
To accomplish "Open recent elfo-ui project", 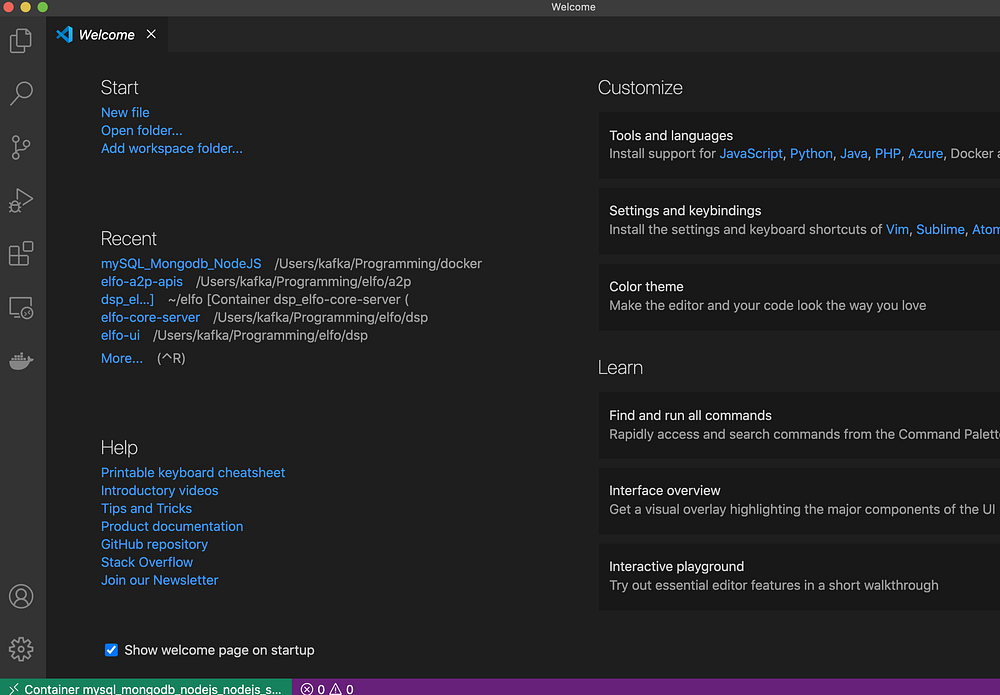I will tap(120, 335).
